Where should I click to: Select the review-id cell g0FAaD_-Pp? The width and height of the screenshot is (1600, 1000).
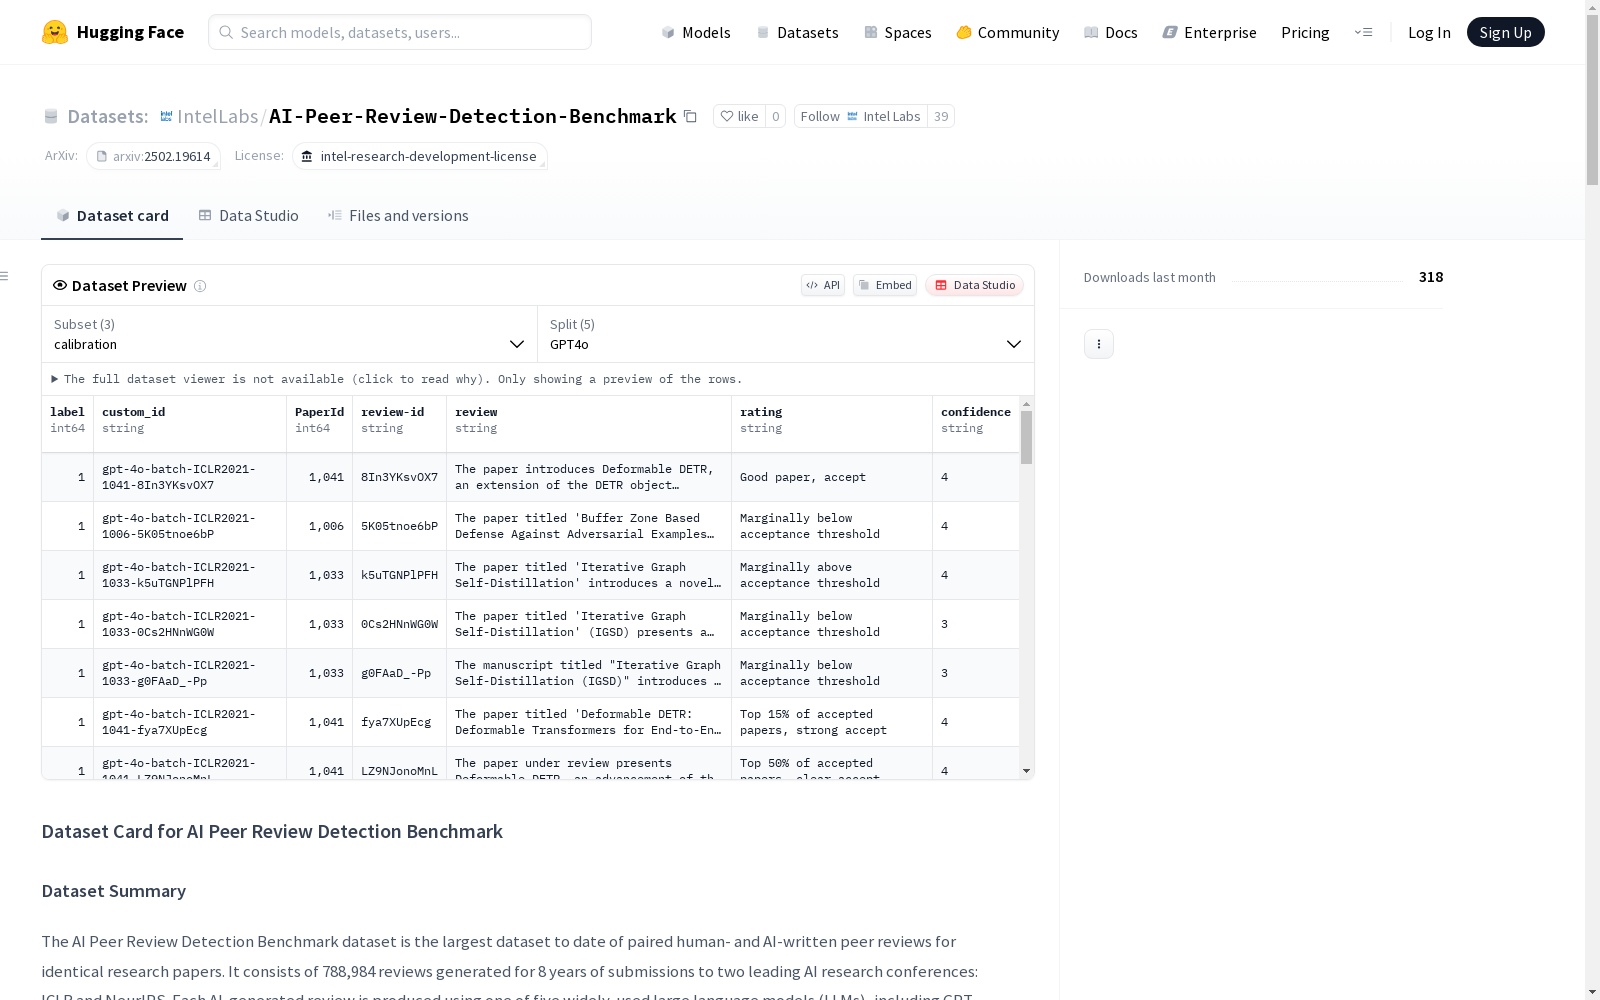400,673
